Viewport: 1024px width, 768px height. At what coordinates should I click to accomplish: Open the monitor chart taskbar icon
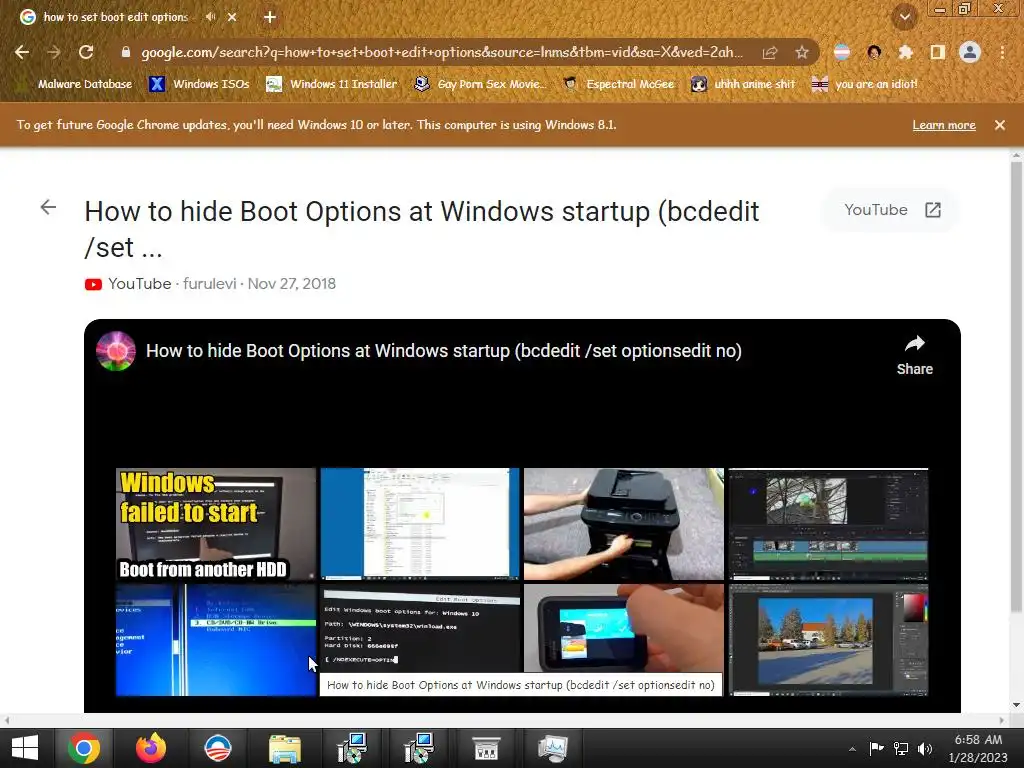click(552, 748)
